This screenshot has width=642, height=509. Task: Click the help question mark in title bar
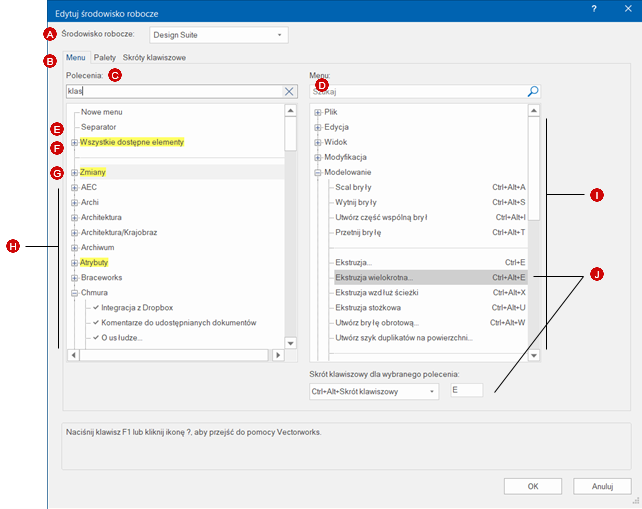[x=594, y=8]
